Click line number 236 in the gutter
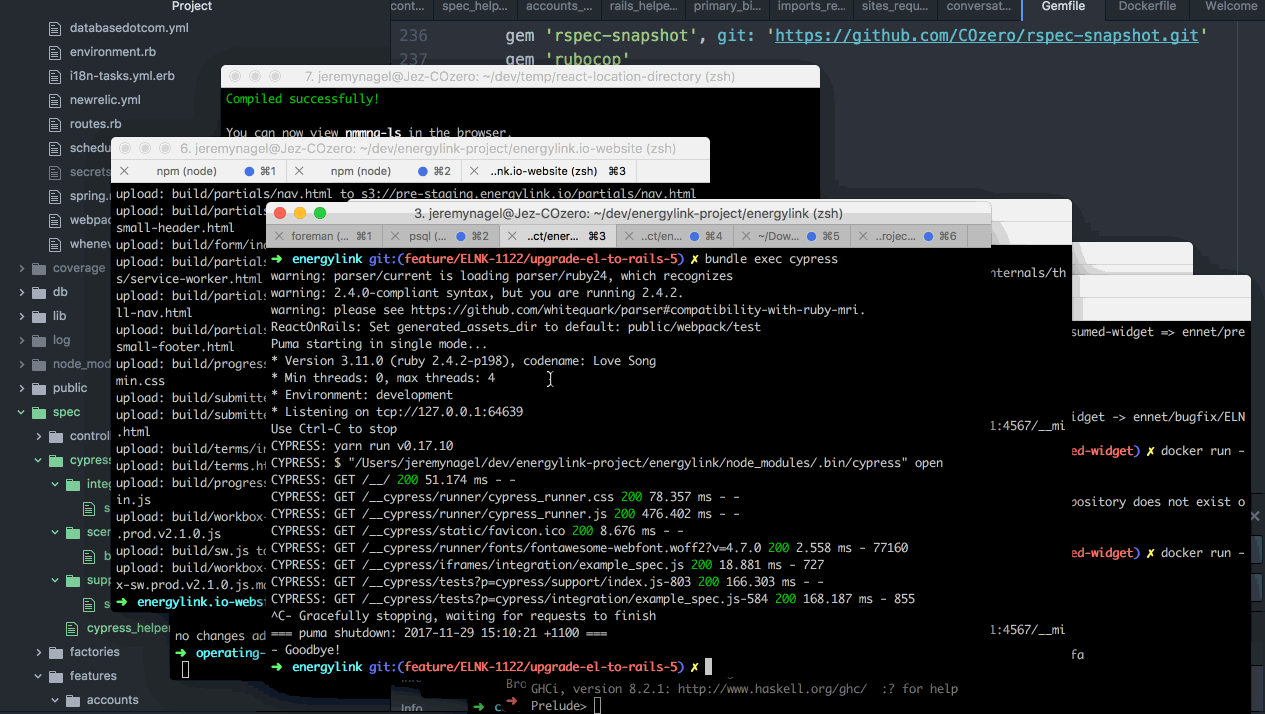 click(x=413, y=36)
